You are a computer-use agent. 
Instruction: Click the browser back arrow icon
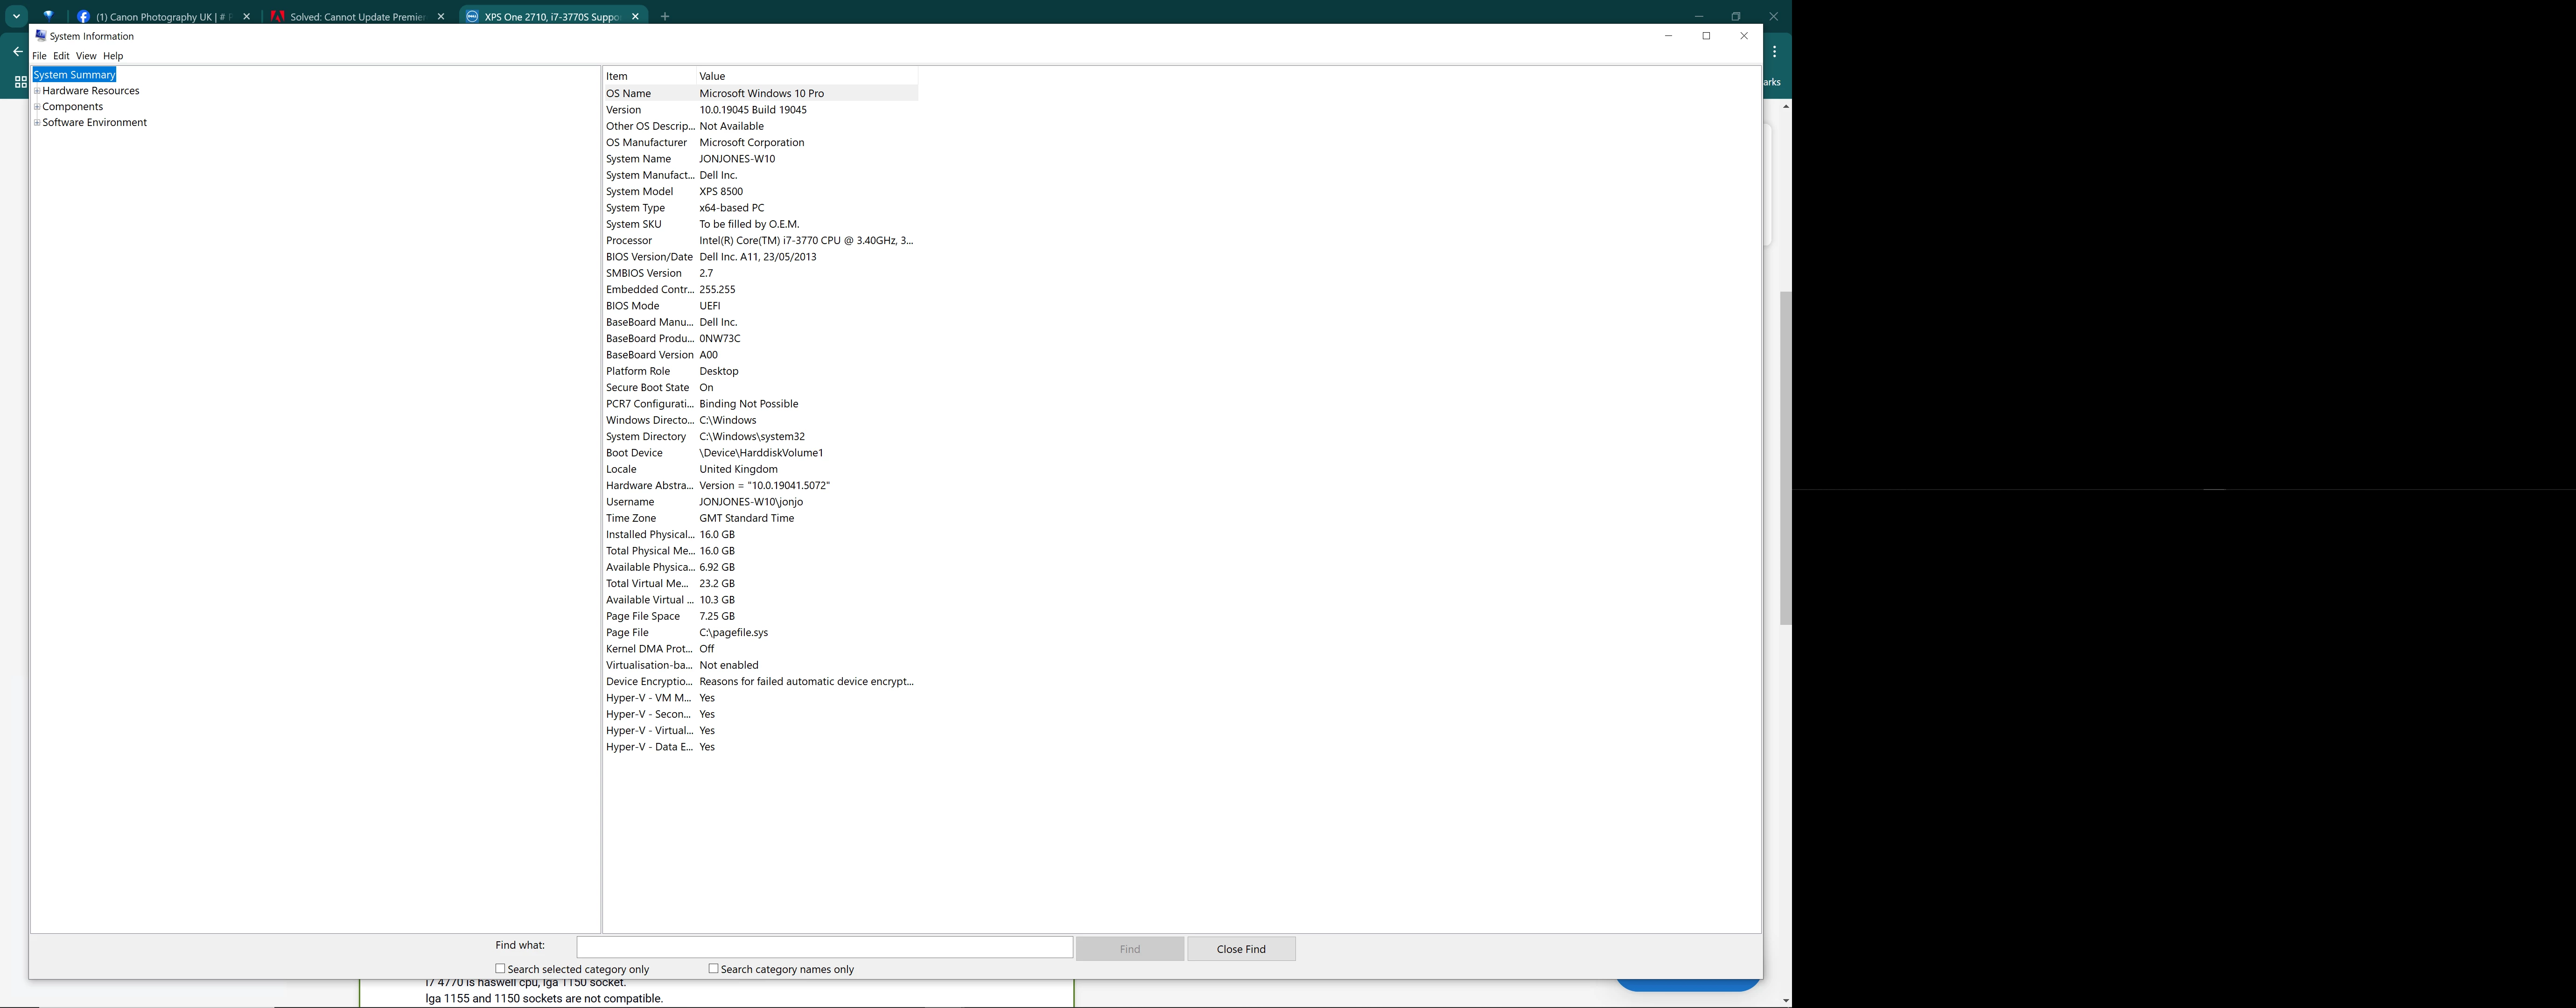(x=17, y=51)
